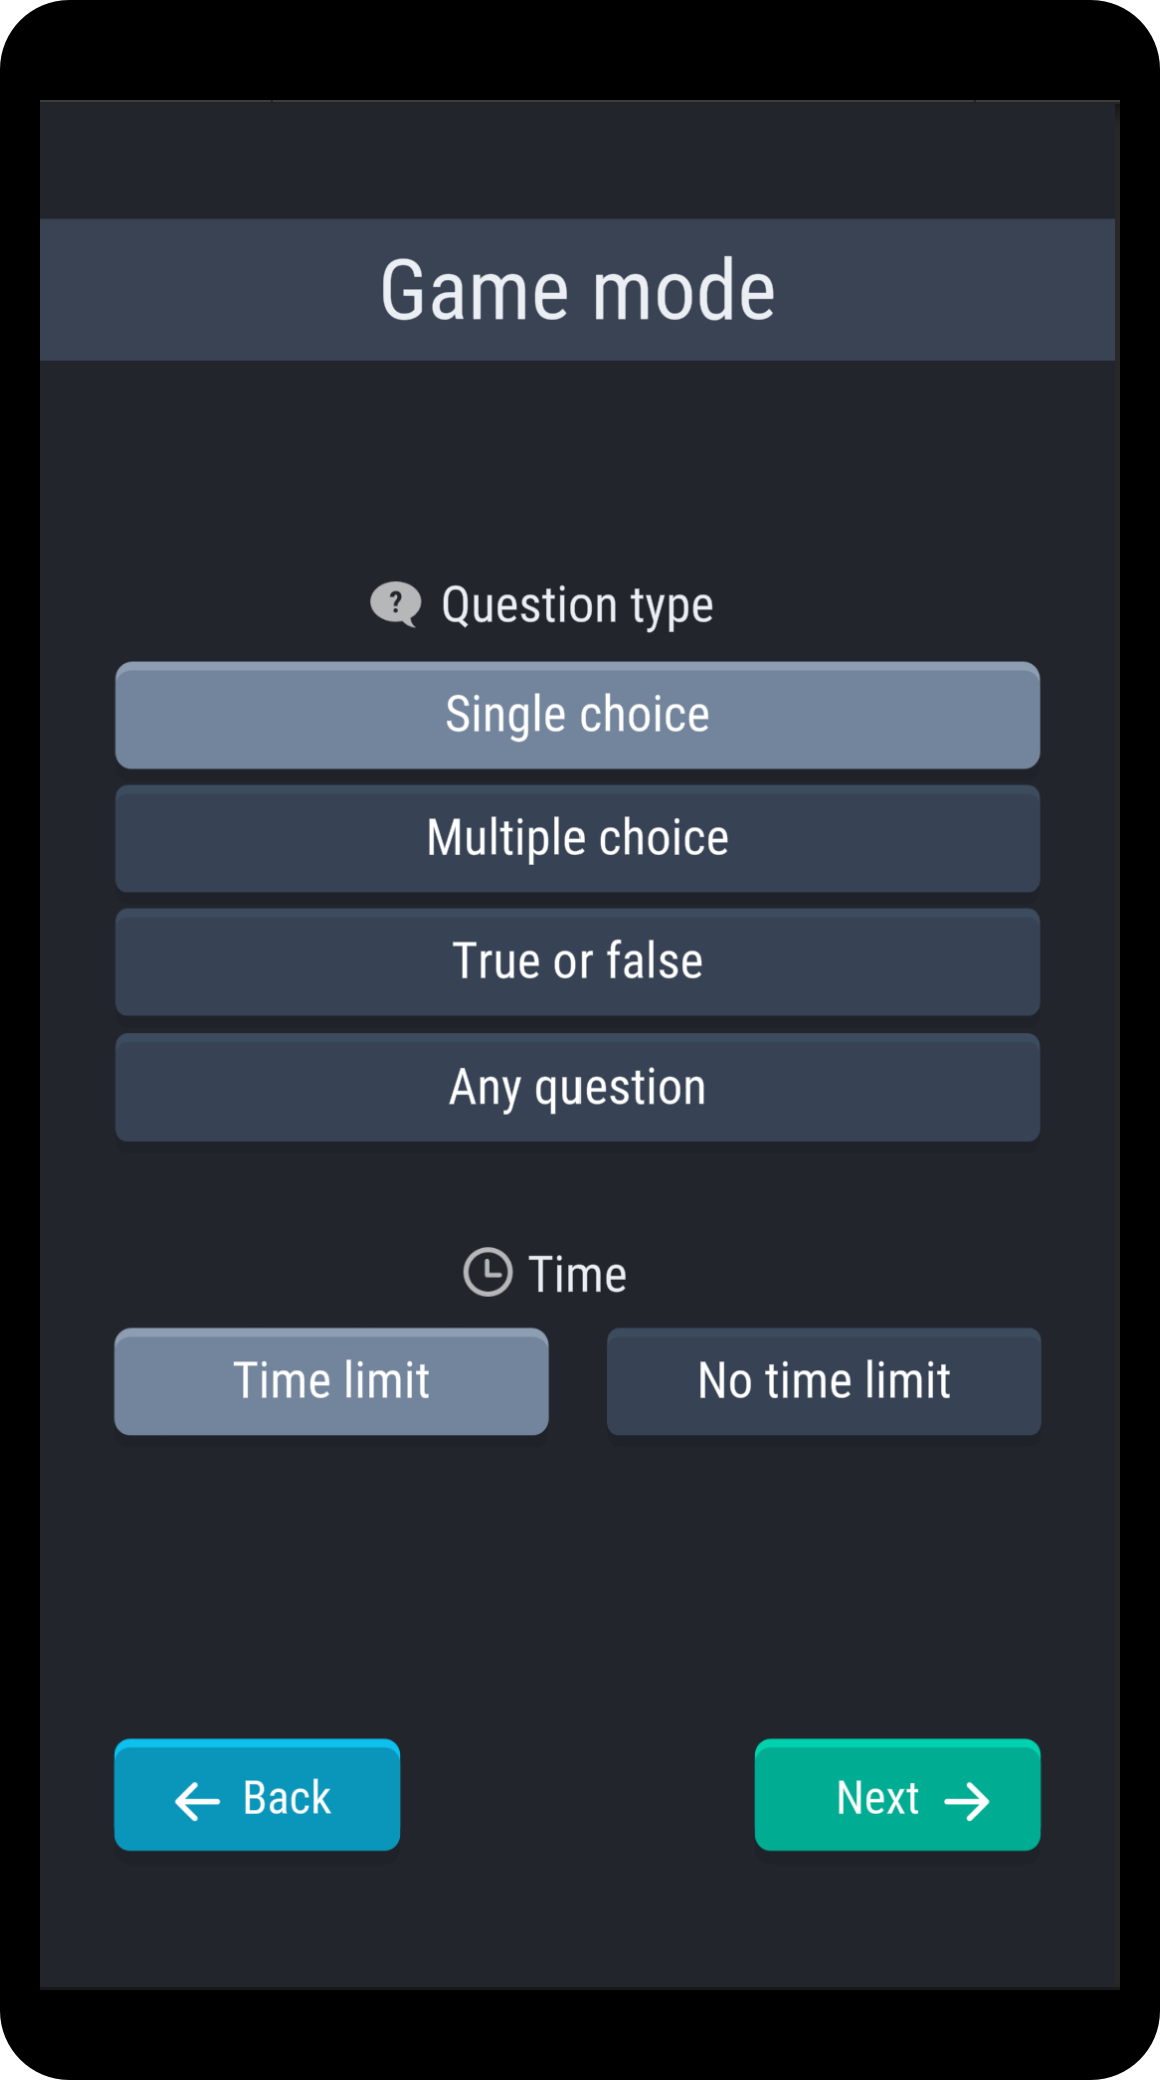Click the Question type section label

[x=577, y=605]
